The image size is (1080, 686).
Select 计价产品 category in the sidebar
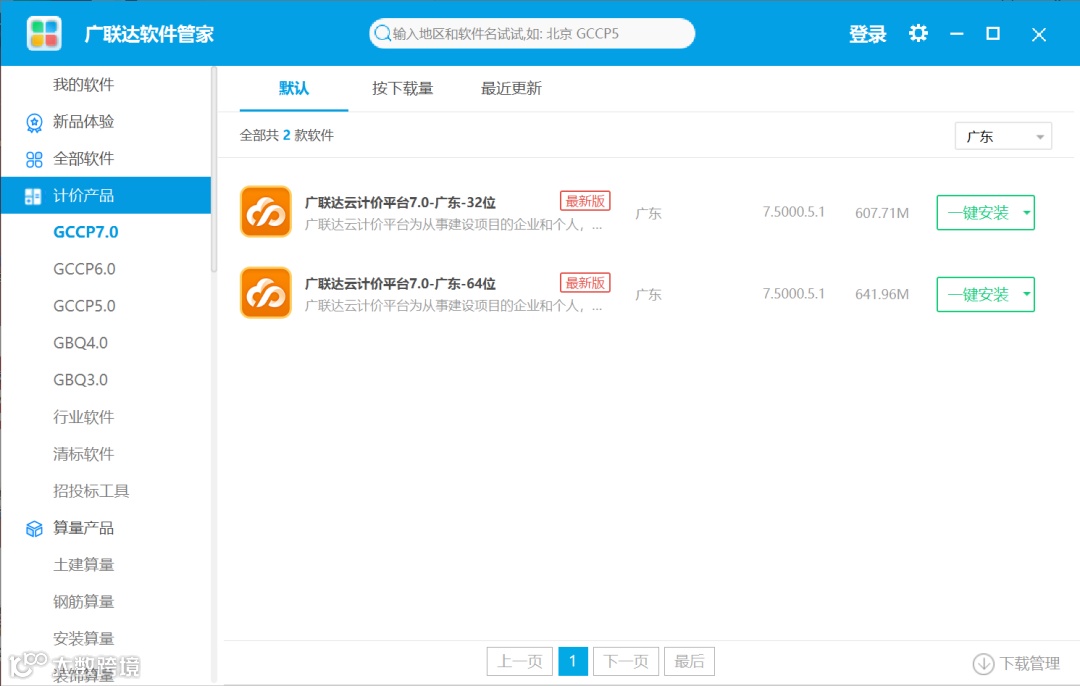[x=106, y=196]
